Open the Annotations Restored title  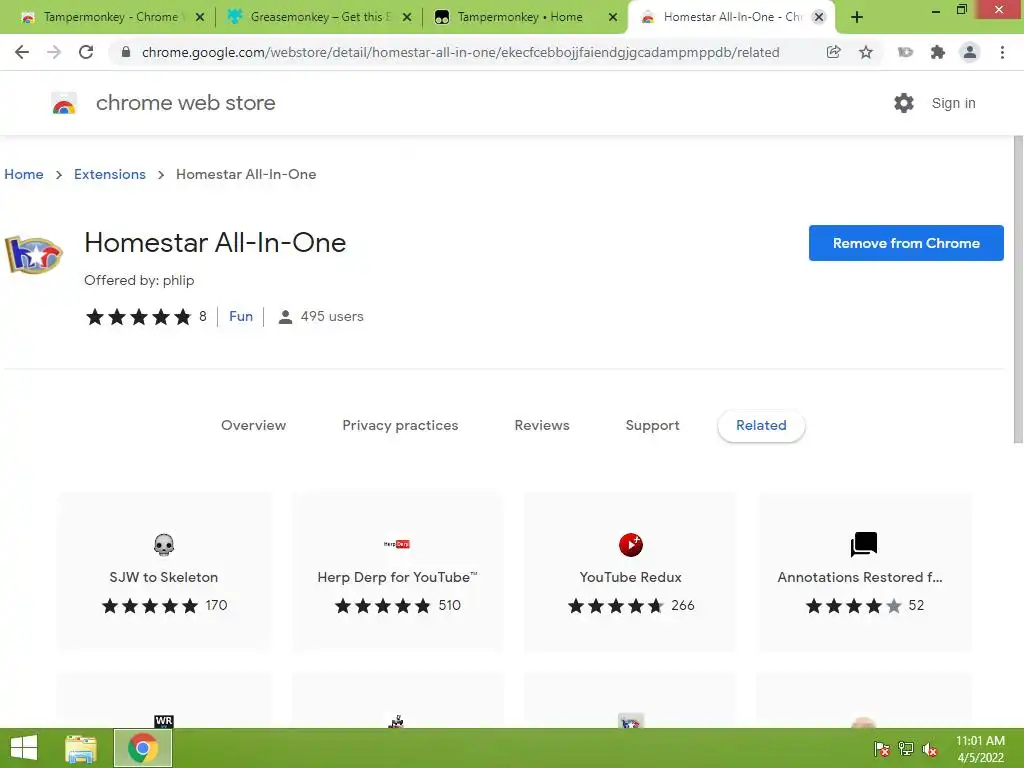point(860,577)
